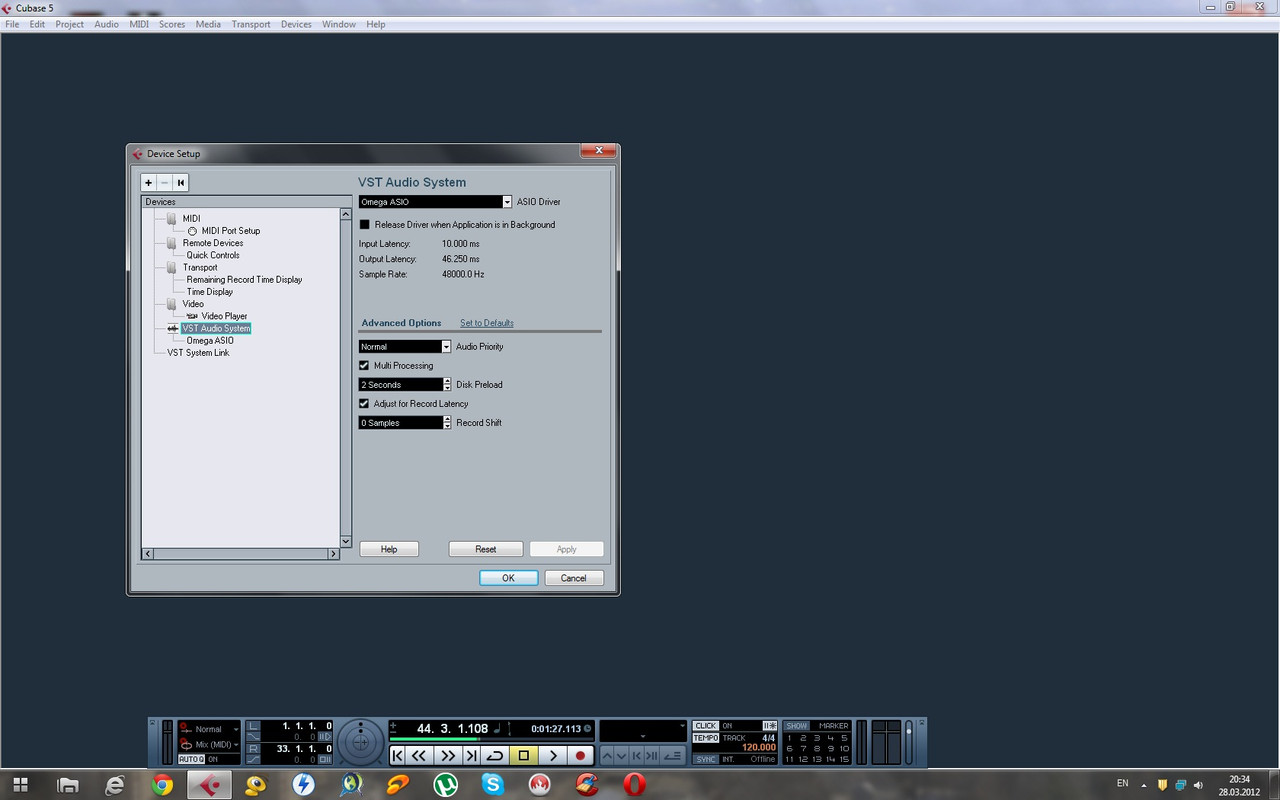Click the red Record transport button
The height and width of the screenshot is (800, 1280).
(581, 756)
